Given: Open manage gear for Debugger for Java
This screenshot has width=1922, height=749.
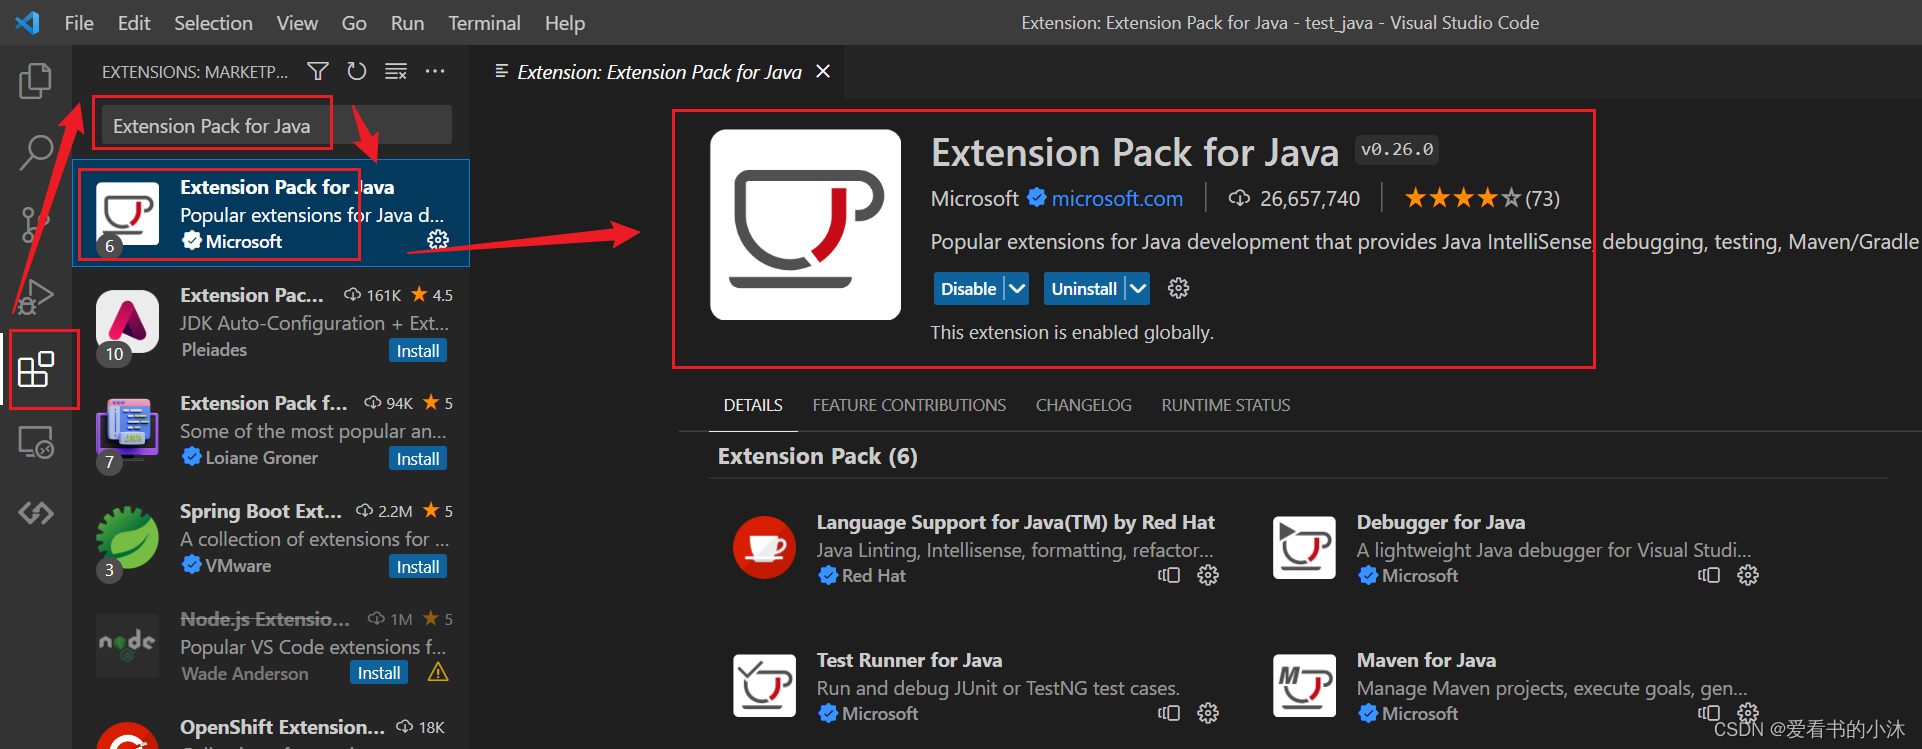Looking at the screenshot, I should [1748, 575].
